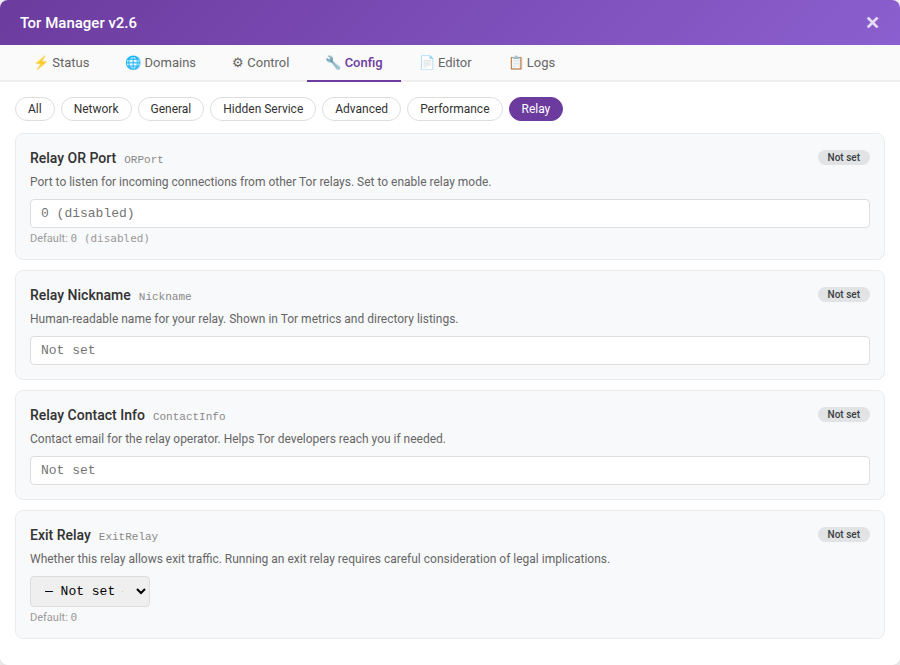Click the wrench Config icon
Viewport: 900px width, 665px height.
coord(333,63)
